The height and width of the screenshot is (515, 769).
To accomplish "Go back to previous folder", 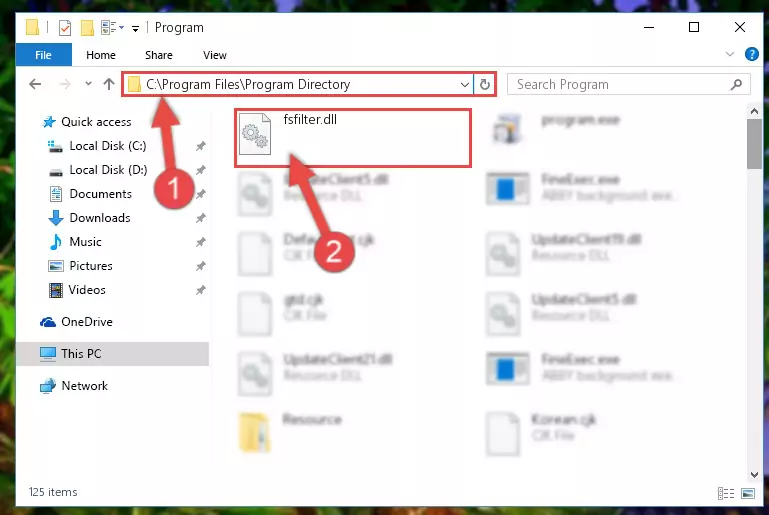I will pos(35,84).
